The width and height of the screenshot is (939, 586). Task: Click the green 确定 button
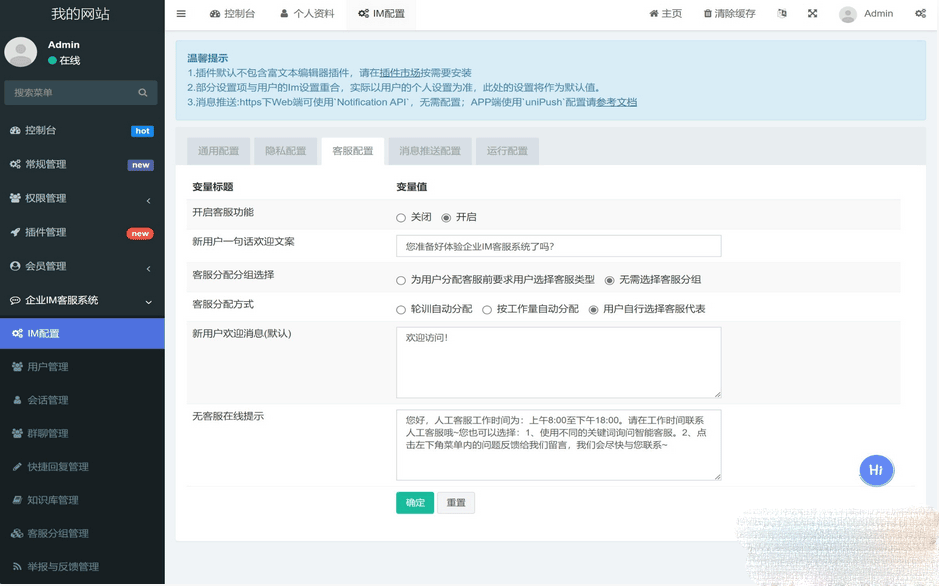(415, 503)
